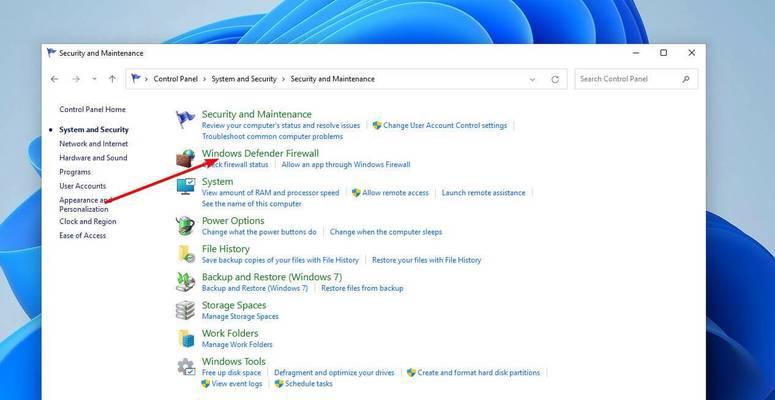775x400 pixels.
Task: Click Create and format hard disk partitions
Action: 478,373
